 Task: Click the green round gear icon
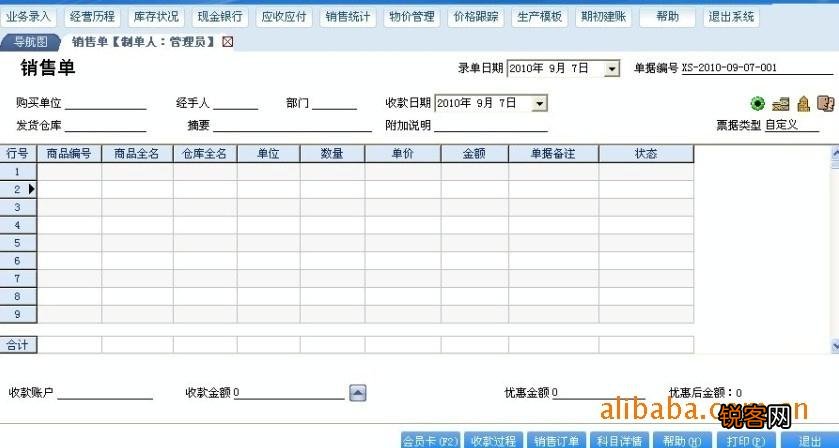(x=758, y=104)
